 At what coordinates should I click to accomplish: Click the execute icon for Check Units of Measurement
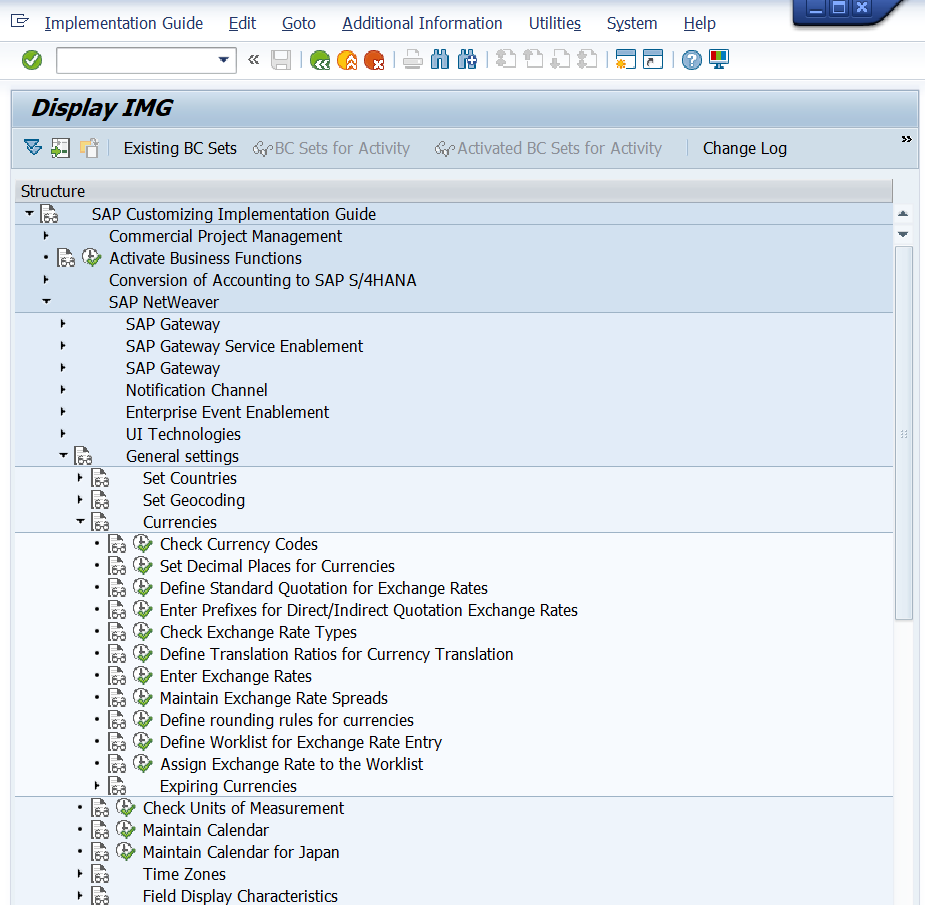click(126, 808)
